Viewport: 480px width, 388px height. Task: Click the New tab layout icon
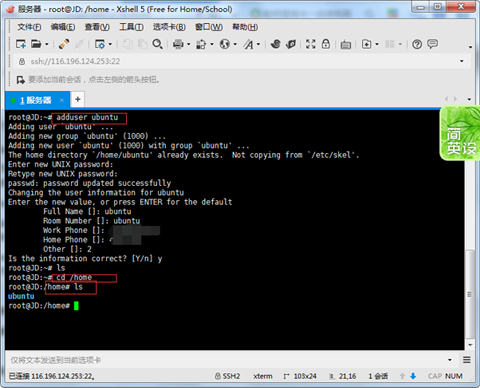point(366,44)
